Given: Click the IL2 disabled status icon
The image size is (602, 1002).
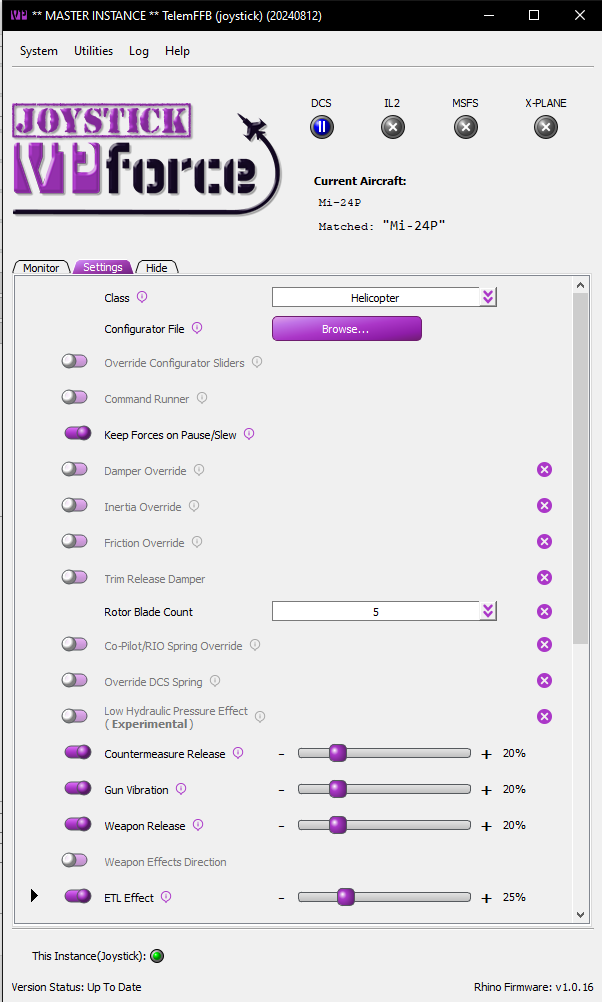Looking at the screenshot, I should [393, 127].
